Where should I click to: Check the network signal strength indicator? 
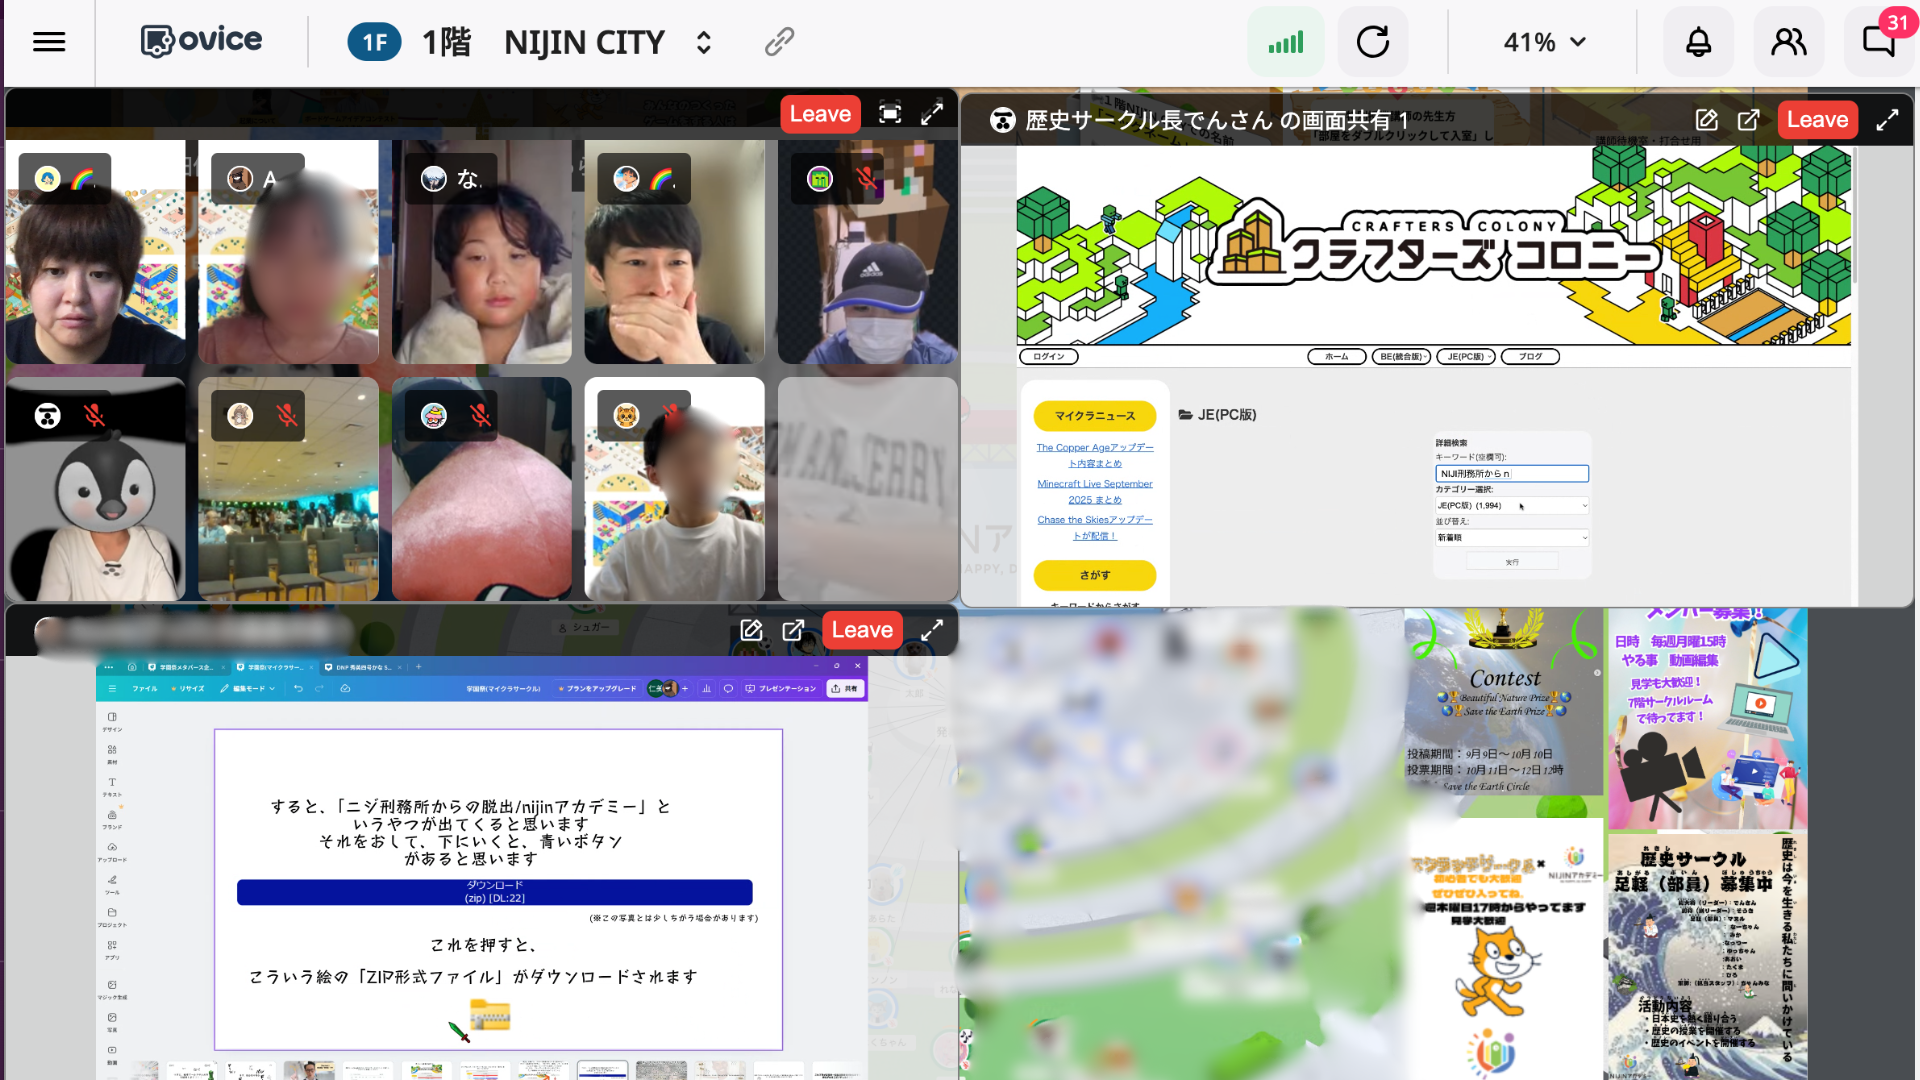1286,42
